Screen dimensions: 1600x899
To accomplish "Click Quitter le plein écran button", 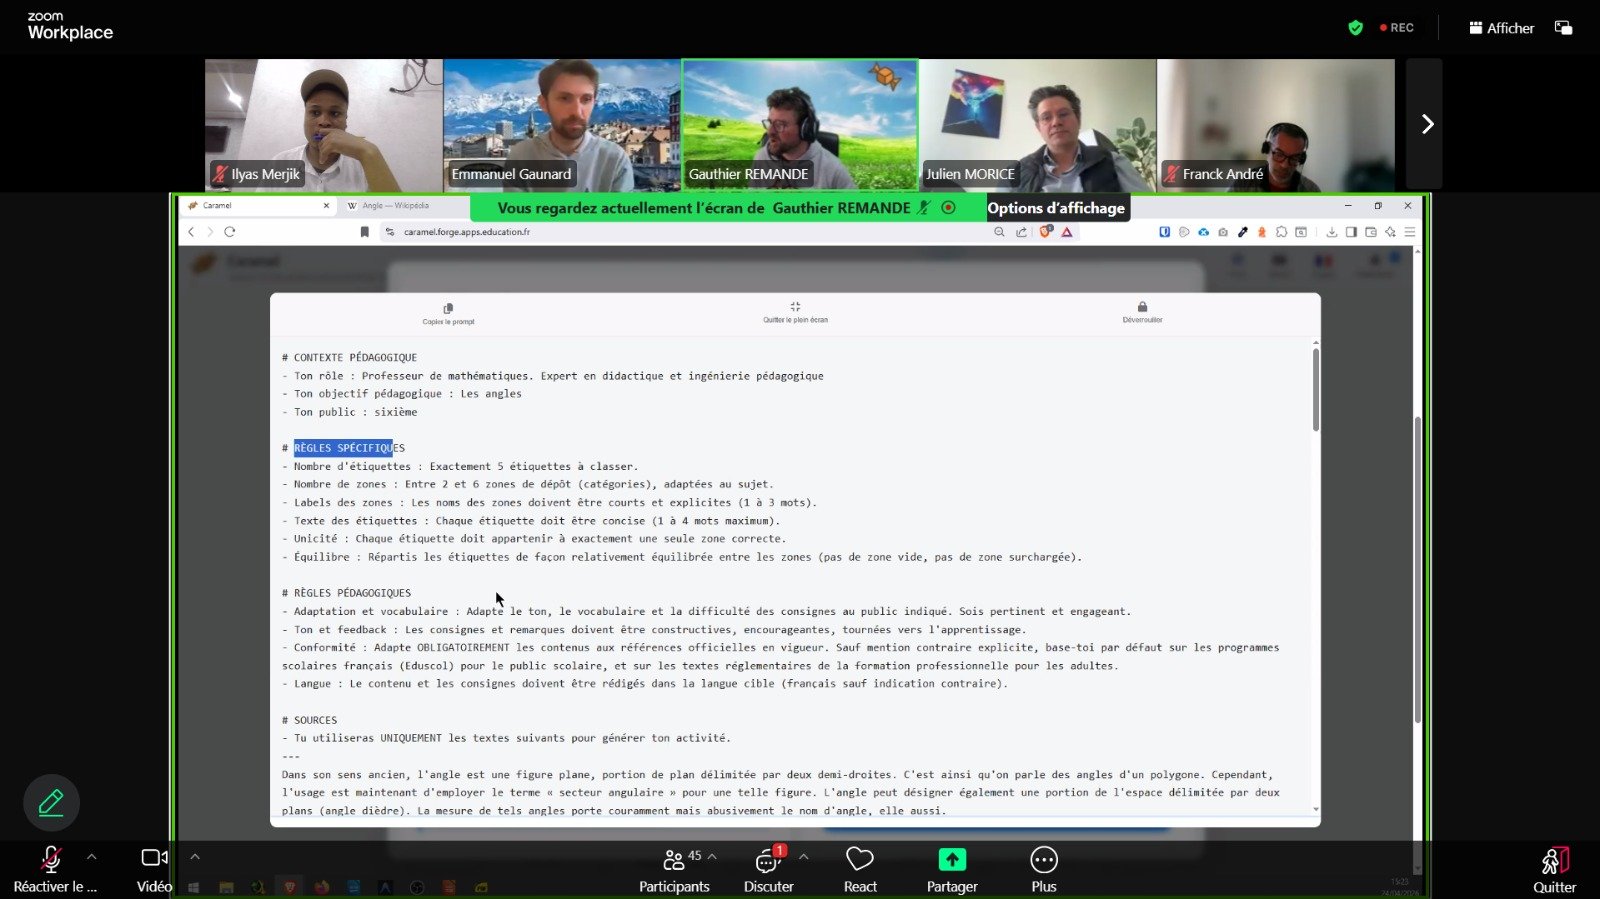I will coord(795,312).
